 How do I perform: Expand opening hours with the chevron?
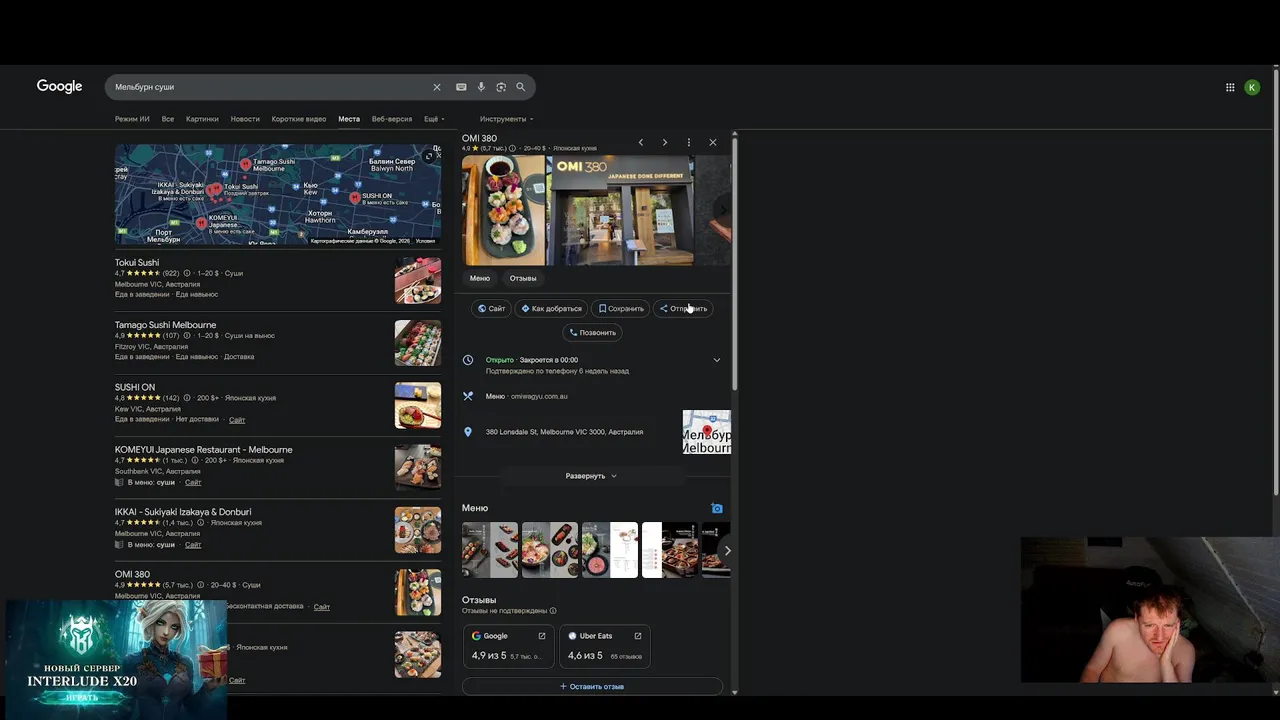(716, 360)
